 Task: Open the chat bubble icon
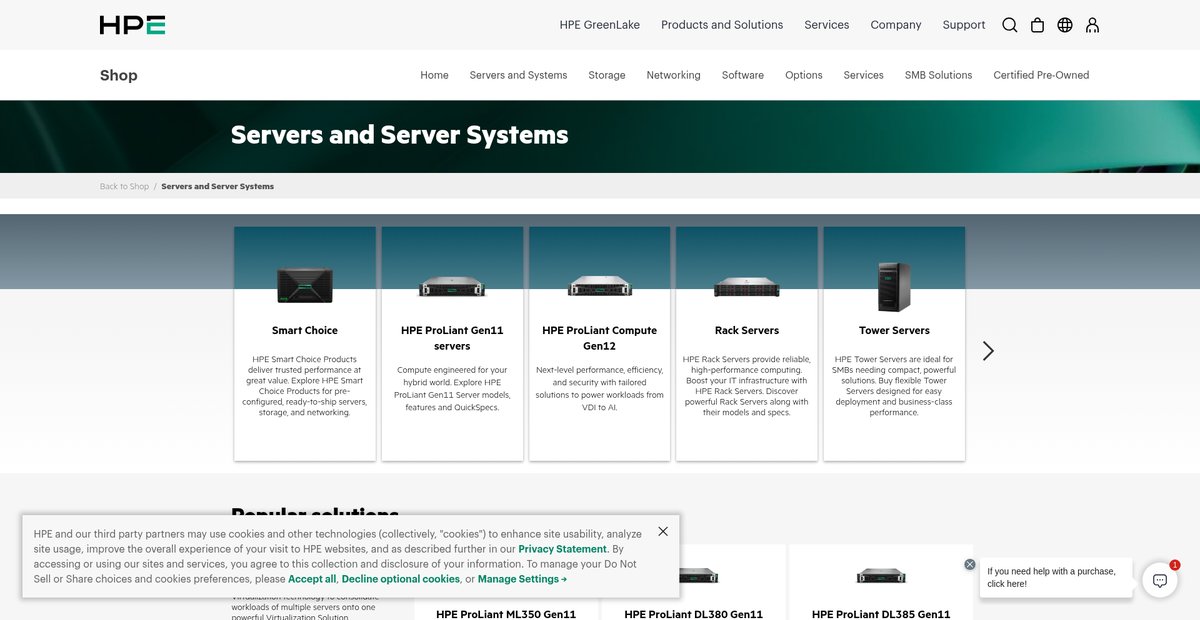1160,580
